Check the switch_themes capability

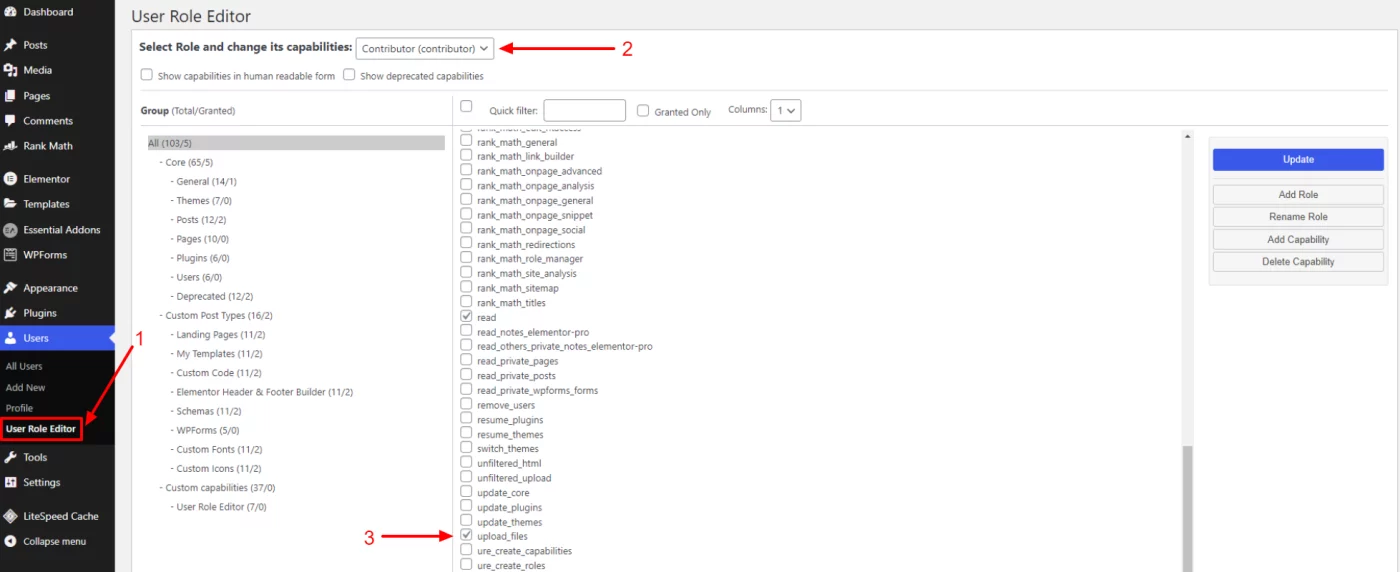466,448
